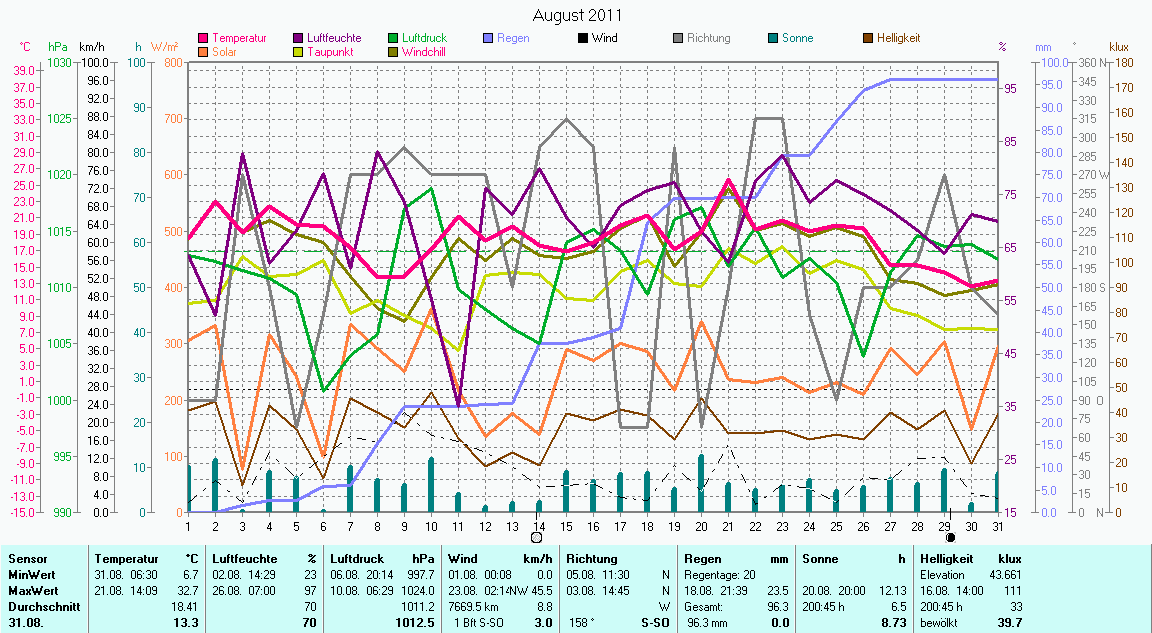Screen dimensions: 1152x633
Task: Click the green Luftdruck legend swatch
Action: (393, 39)
